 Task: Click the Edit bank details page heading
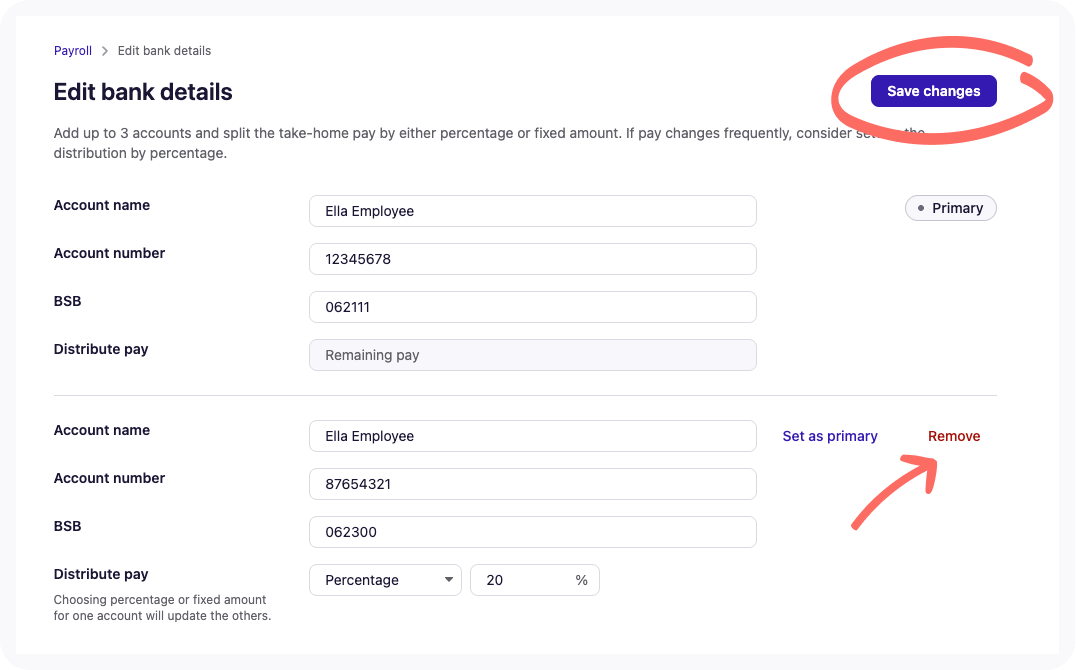click(x=143, y=92)
